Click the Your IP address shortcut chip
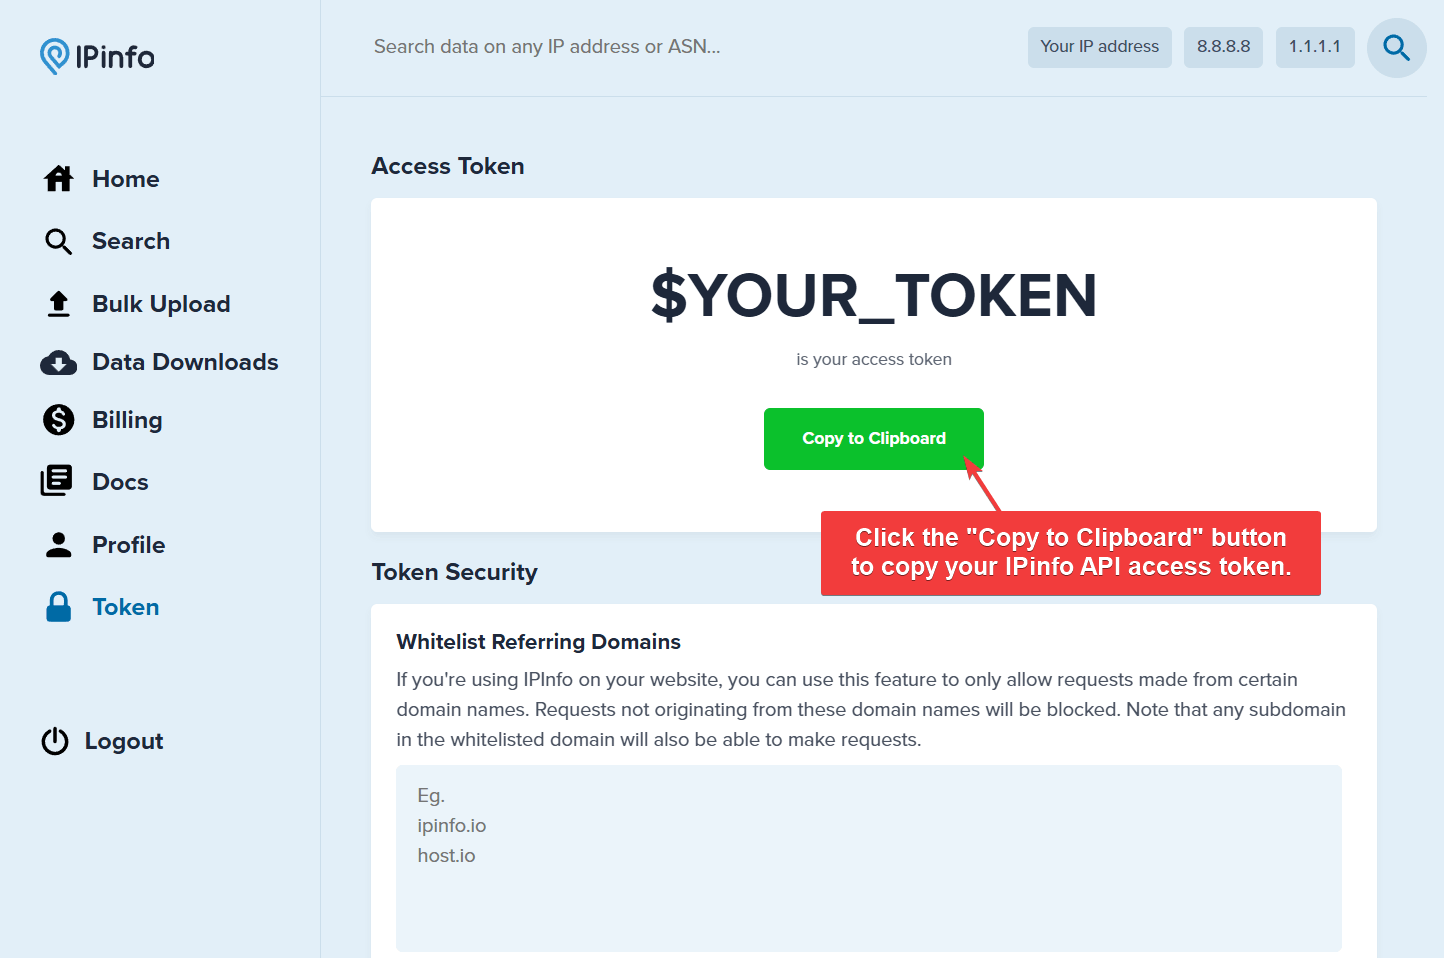The height and width of the screenshot is (958, 1444). (x=1099, y=47)
